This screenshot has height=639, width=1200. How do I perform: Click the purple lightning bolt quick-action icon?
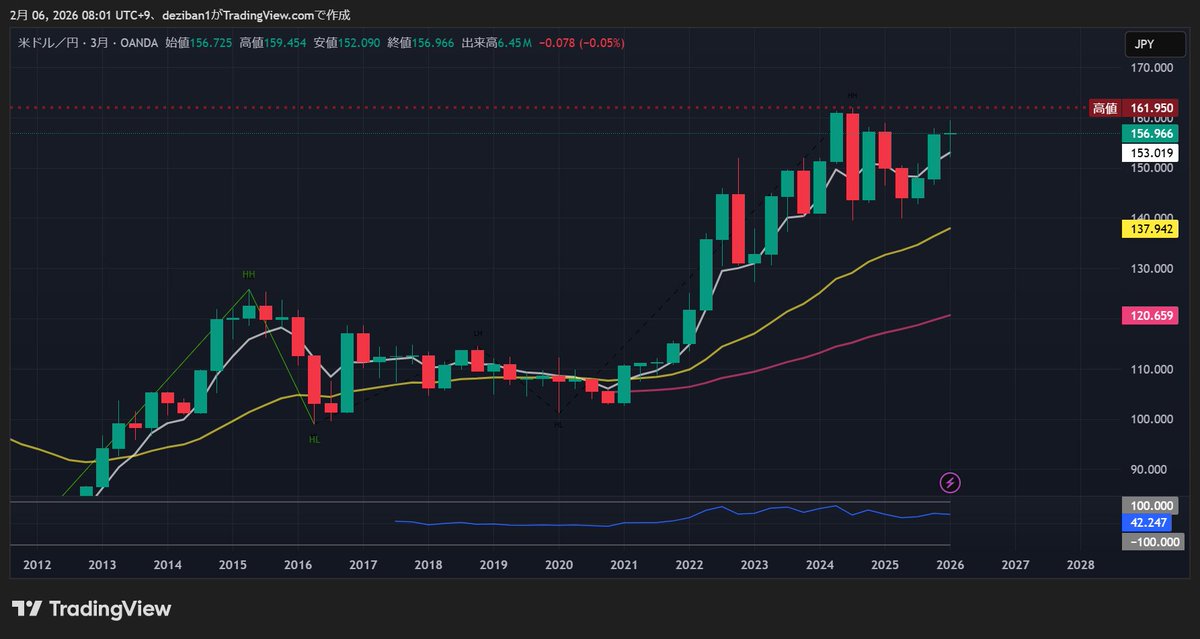pos(948,482)
